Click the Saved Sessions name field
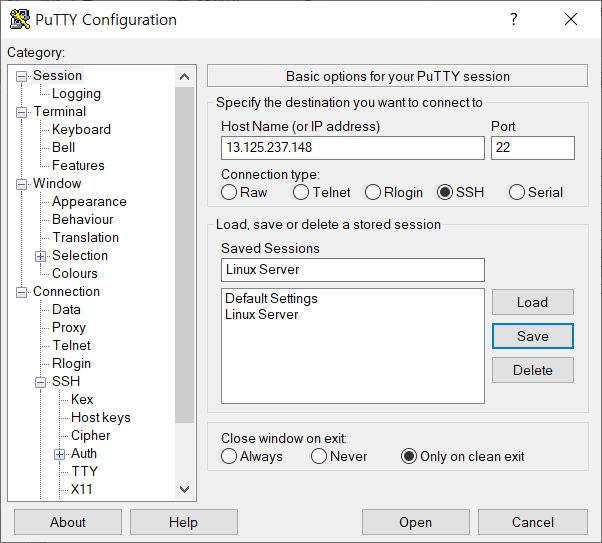 [353, 270]
